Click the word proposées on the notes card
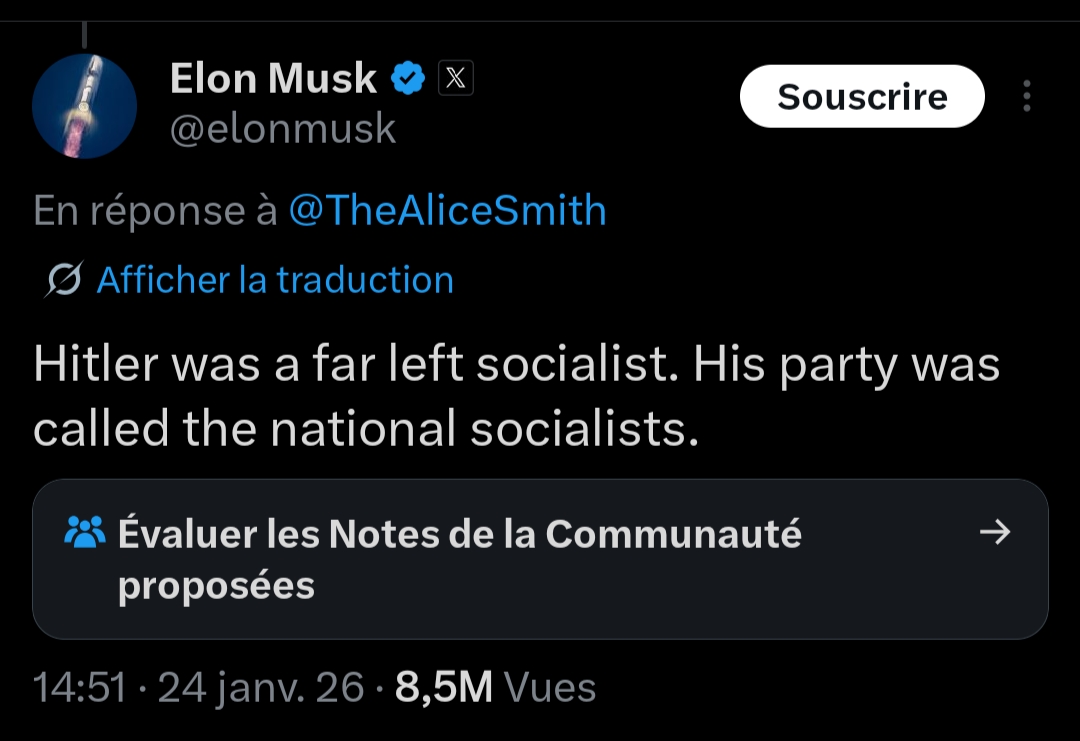Image resolution: width=1080 pixels, height=741 pixels. 216,586
